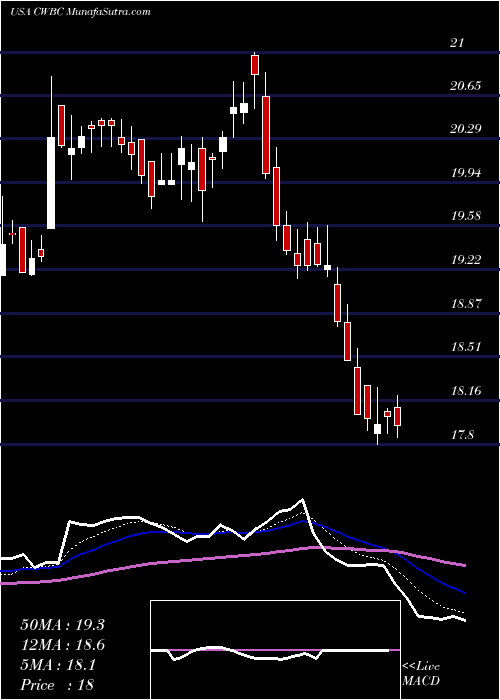The width and height of the screenshot is (500, 700).
Task: Click the 19.22 price axis label
Action: pos(466,260)
